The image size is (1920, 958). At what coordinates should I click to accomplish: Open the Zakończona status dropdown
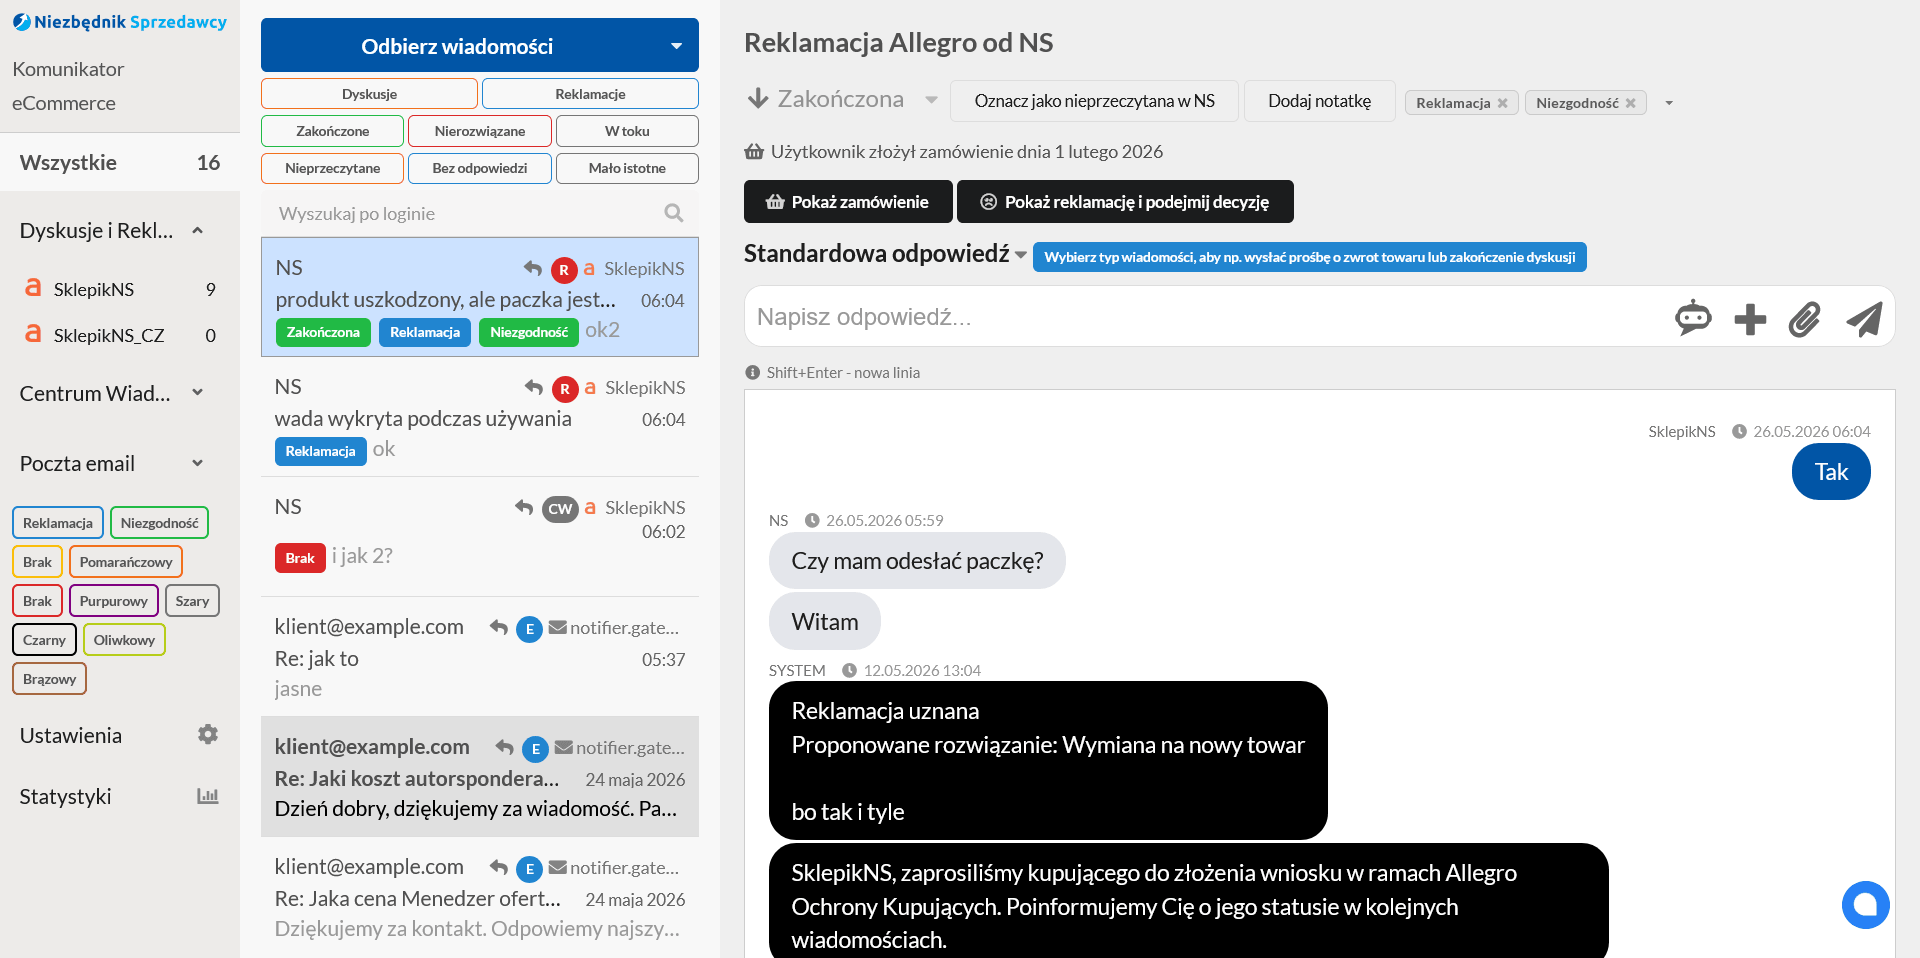(932, 99)
